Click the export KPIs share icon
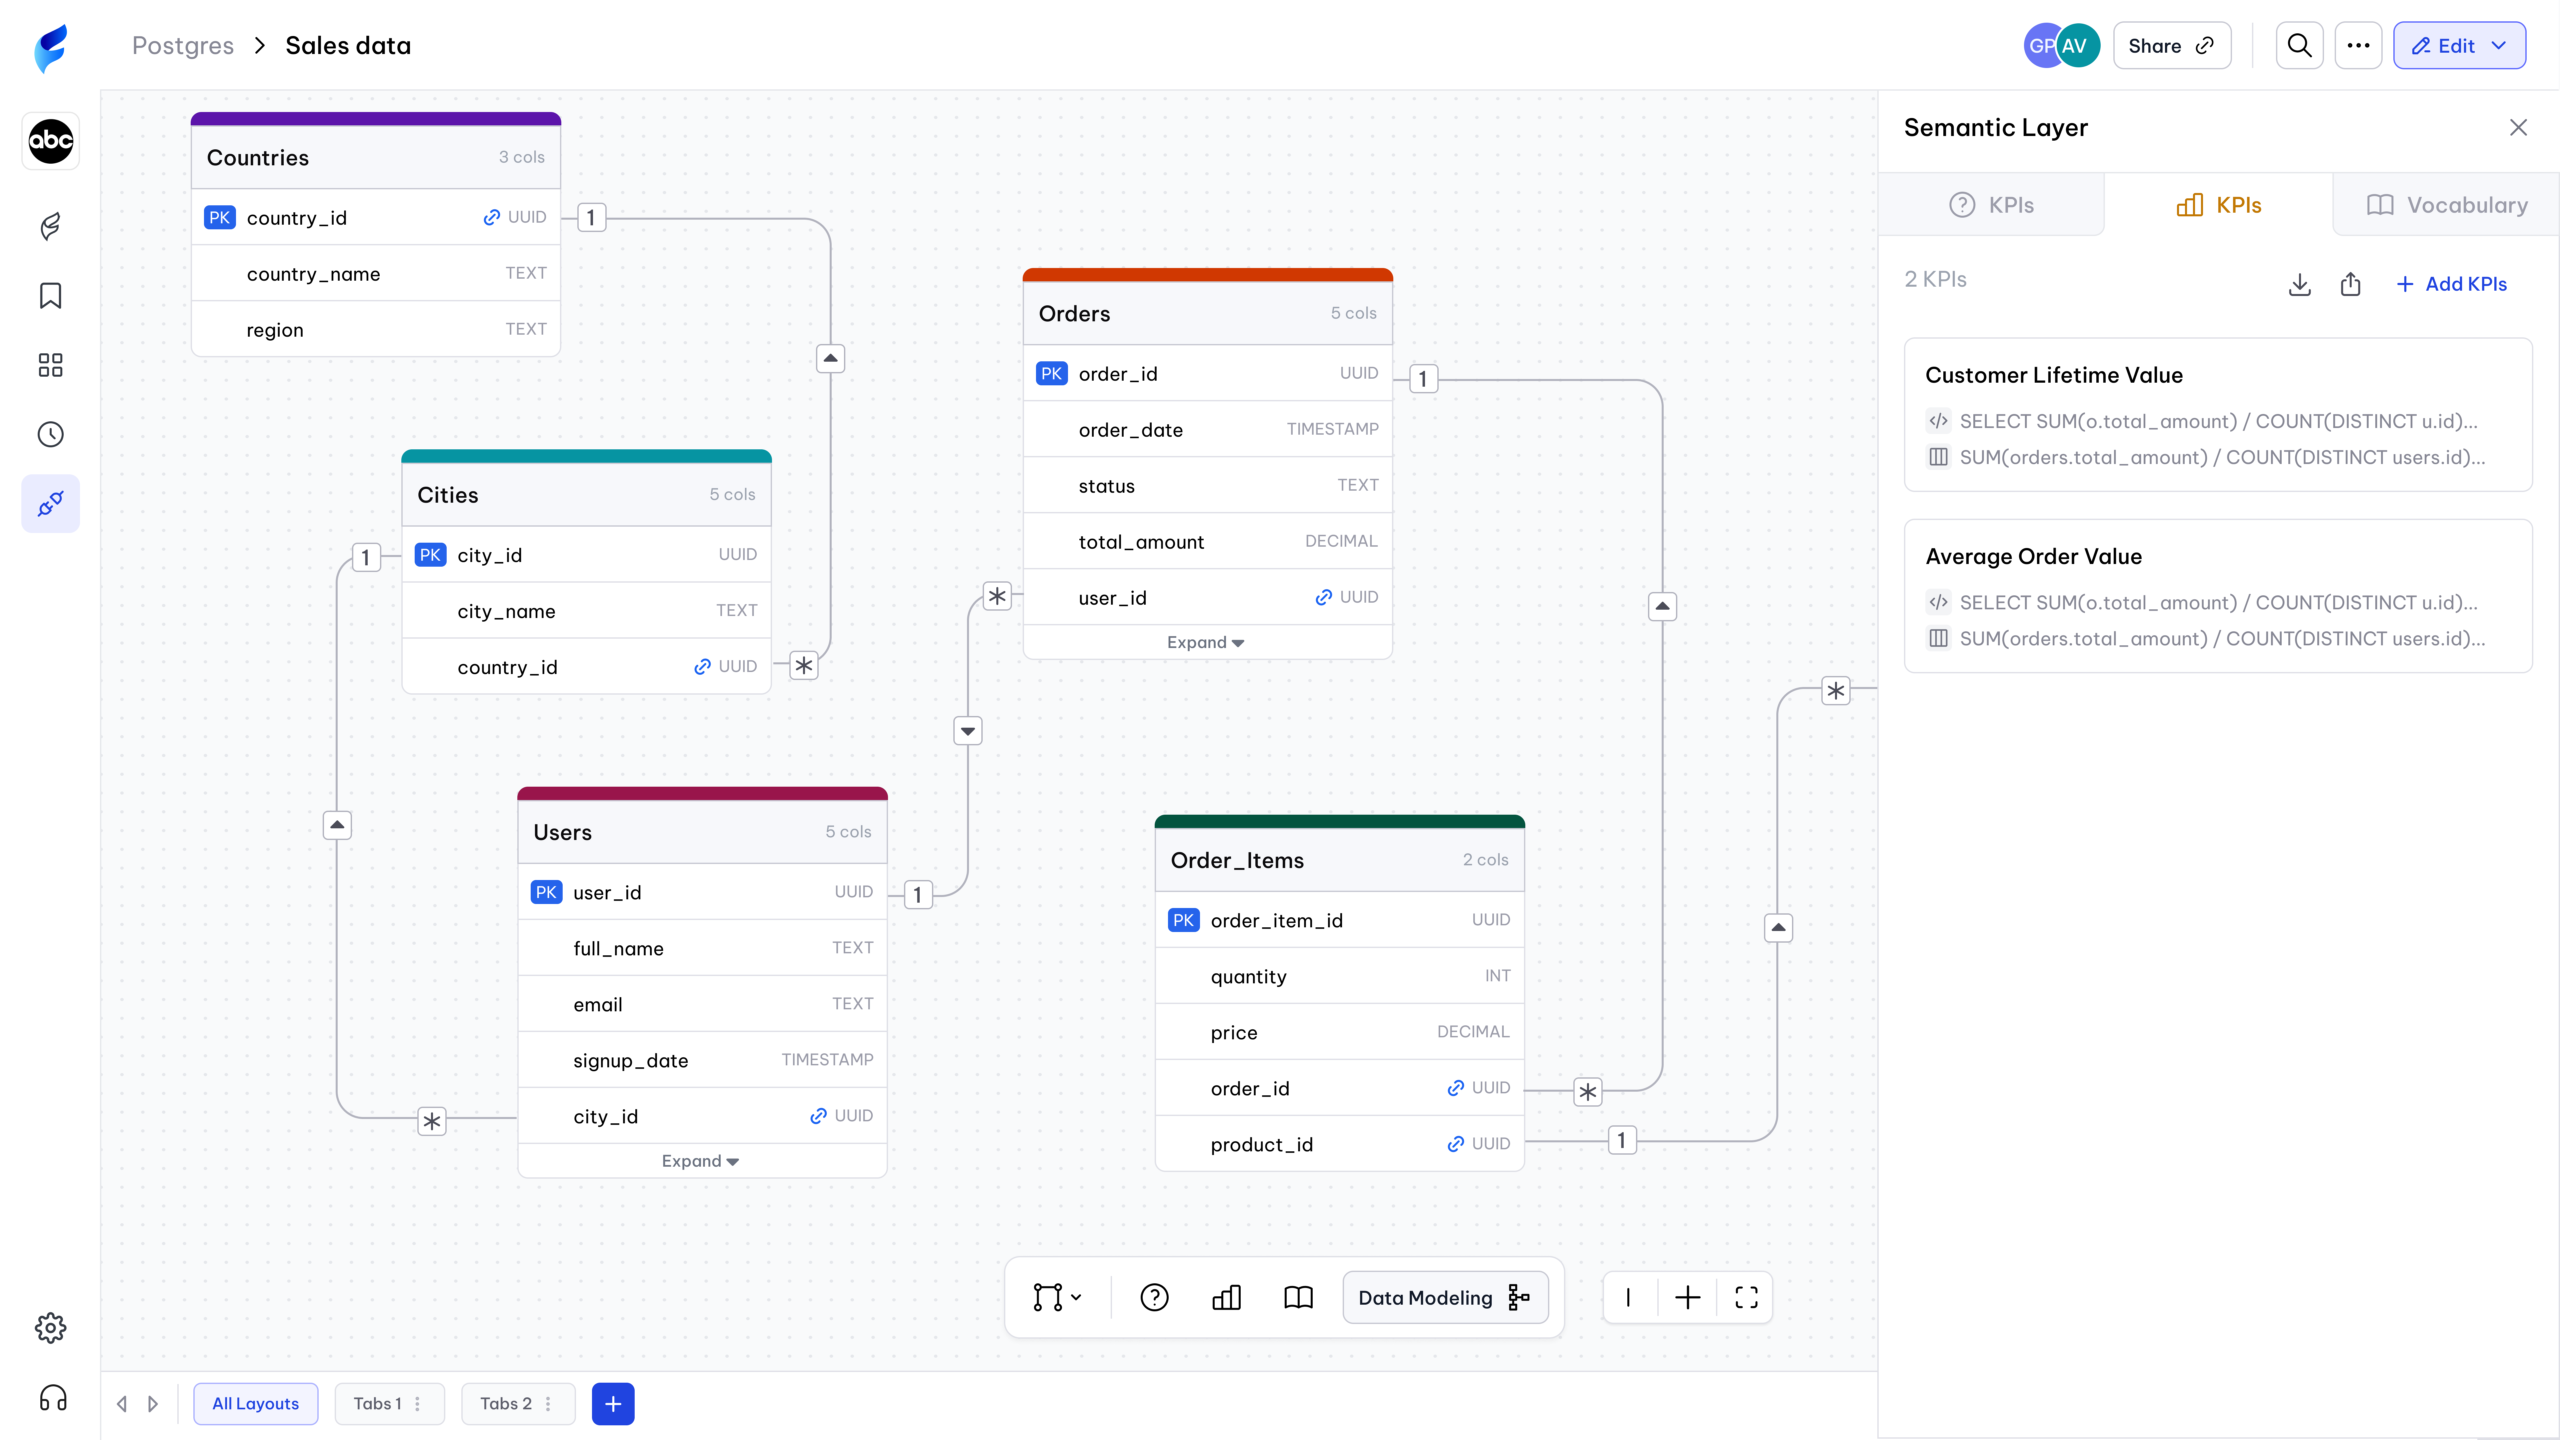The height and width of the screenshot is (1440, 2560). click(x=2350, y=284)
